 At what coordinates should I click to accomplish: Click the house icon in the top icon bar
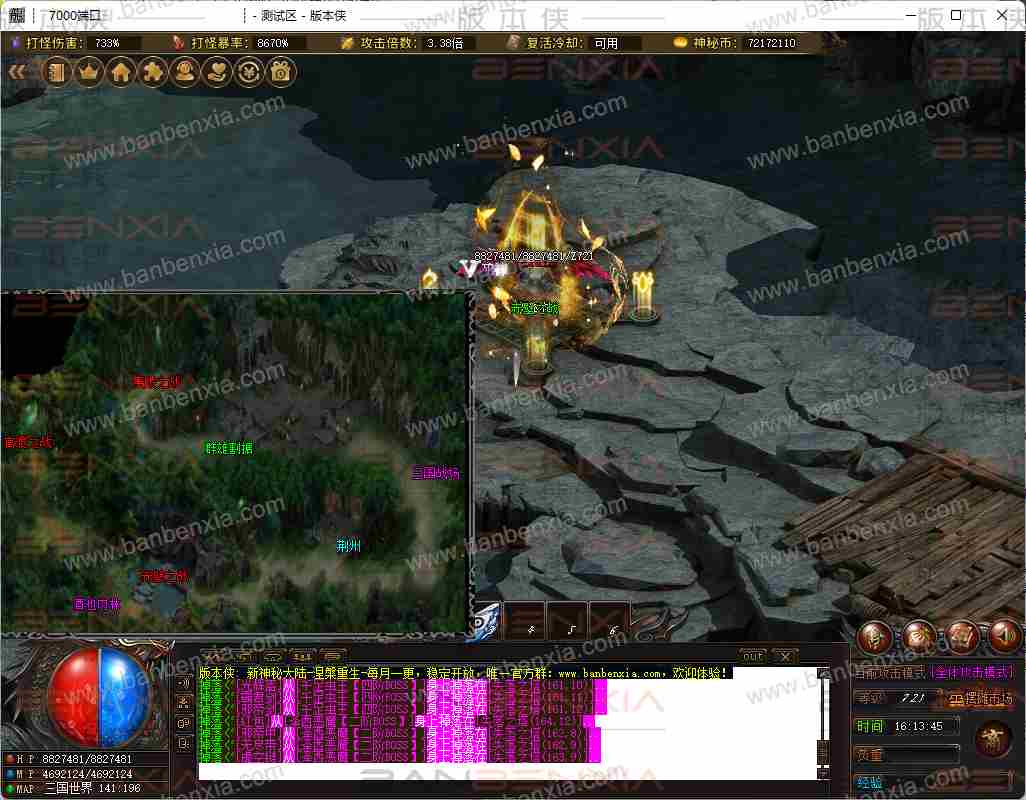[121, 71]
